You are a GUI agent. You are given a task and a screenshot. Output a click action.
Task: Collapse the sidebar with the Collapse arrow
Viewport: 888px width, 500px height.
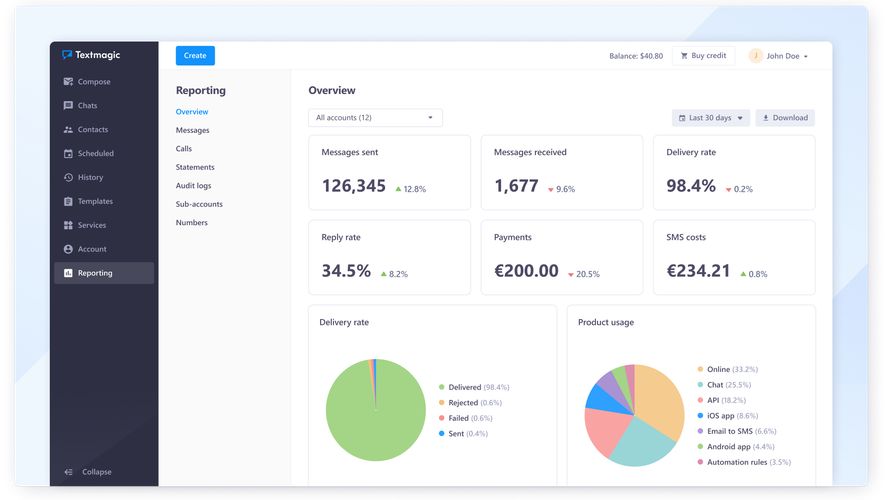pos(69,472)
